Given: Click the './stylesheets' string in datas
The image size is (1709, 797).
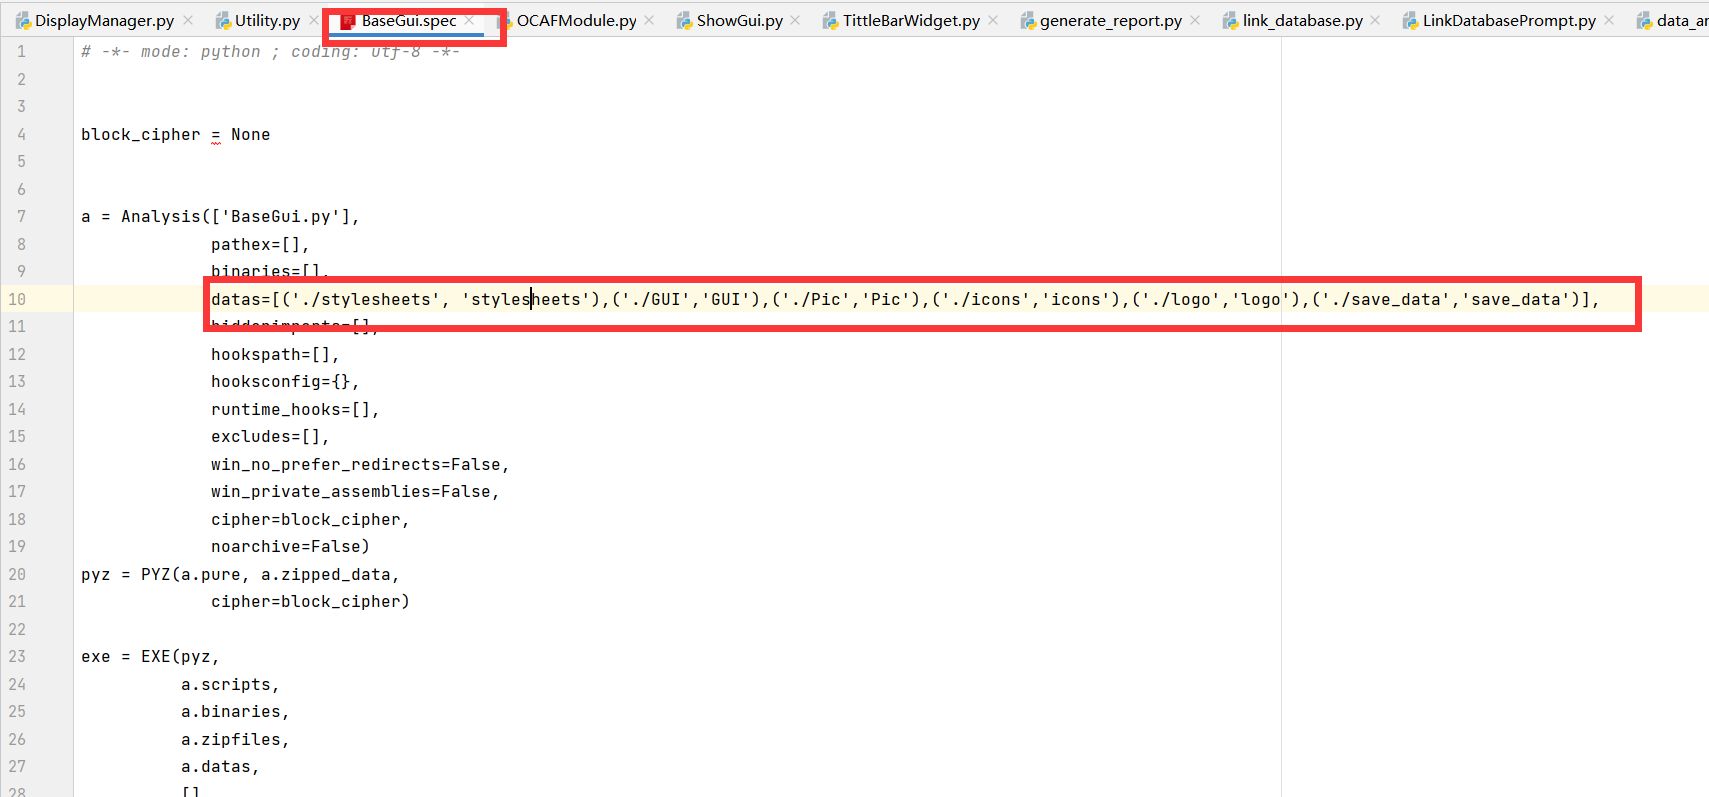Looking at the screenshot, I should pyautogui.click(x=366, y=300).
